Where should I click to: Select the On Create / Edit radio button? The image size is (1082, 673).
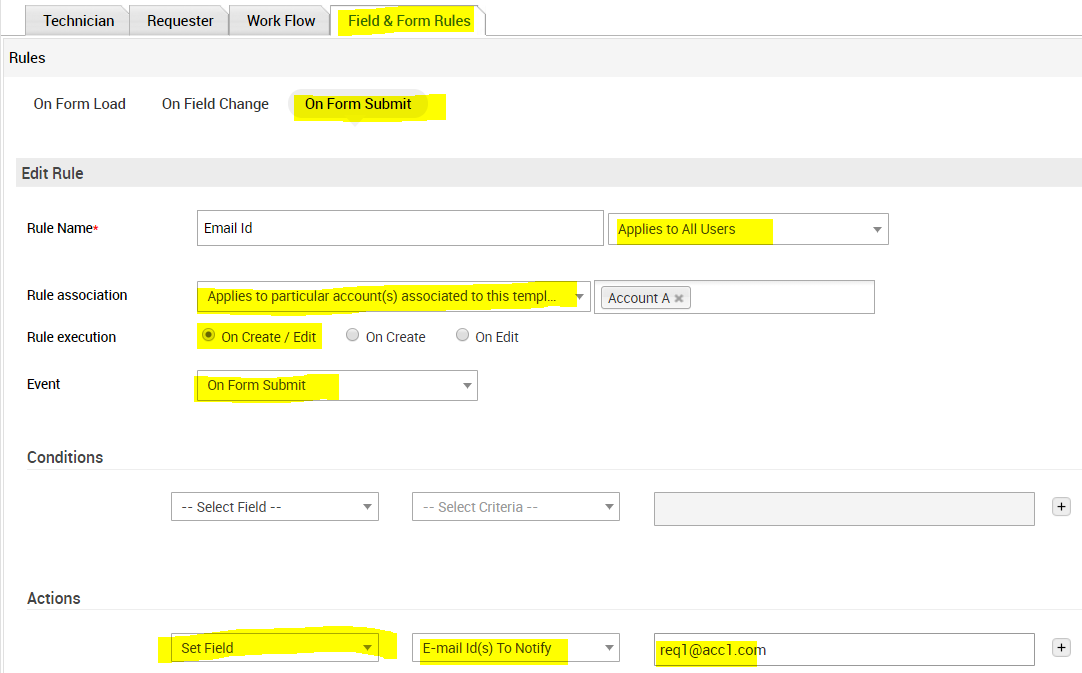click(208, 336)
